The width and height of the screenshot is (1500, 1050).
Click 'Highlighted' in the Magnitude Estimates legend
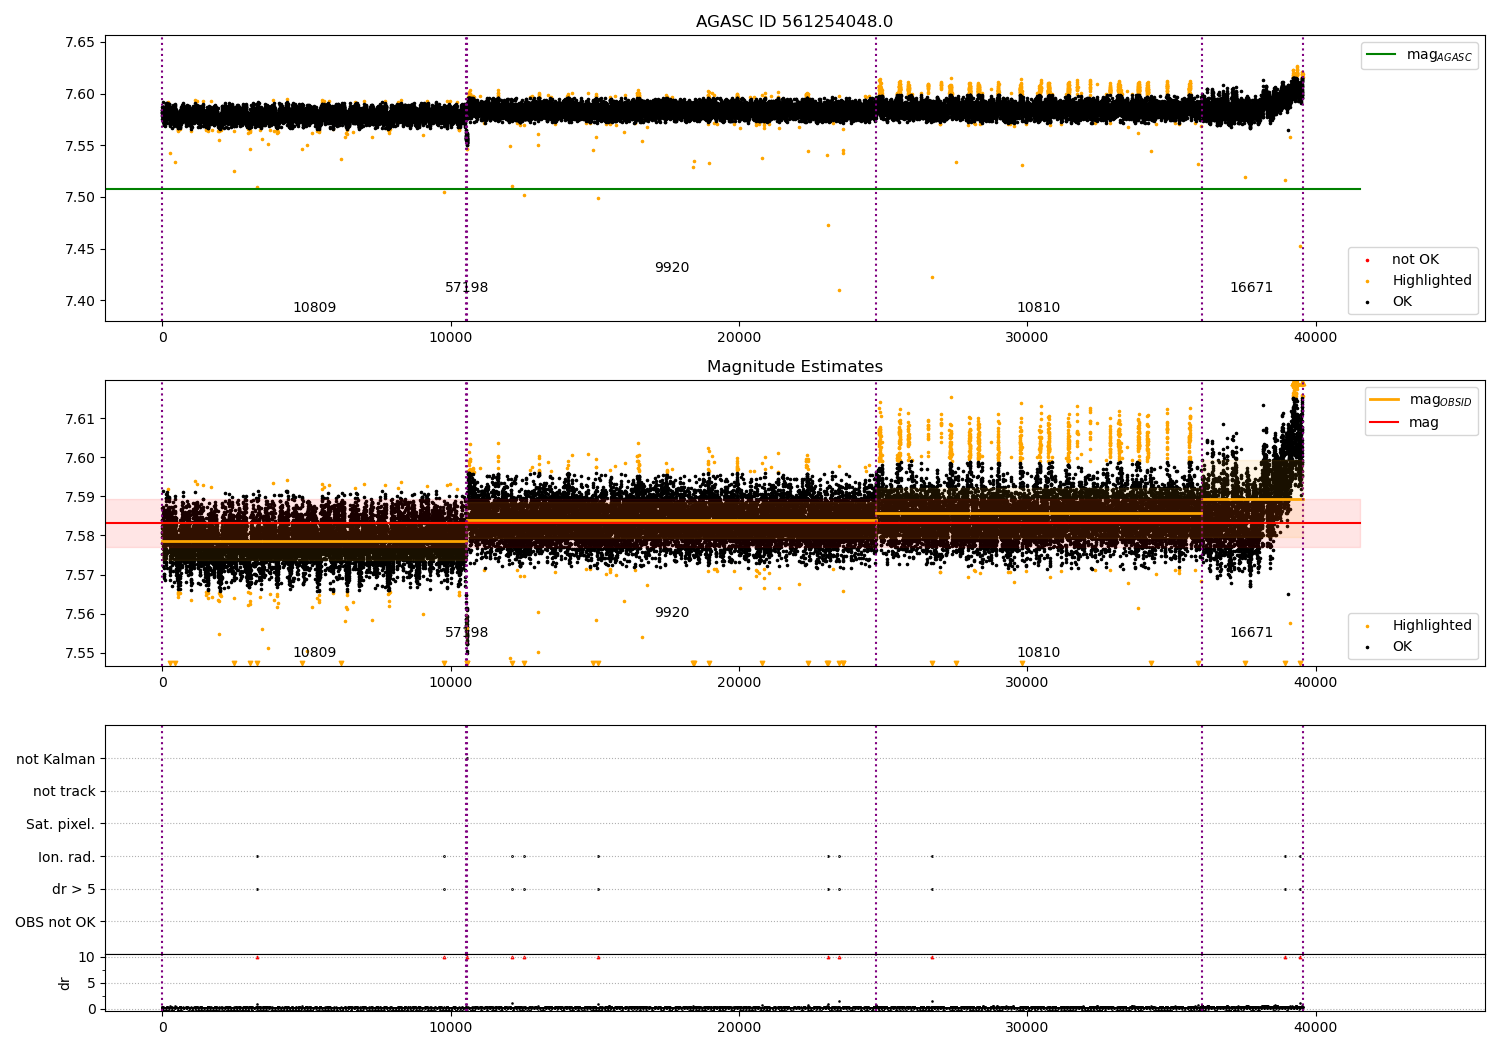(x=1431, y=626)
